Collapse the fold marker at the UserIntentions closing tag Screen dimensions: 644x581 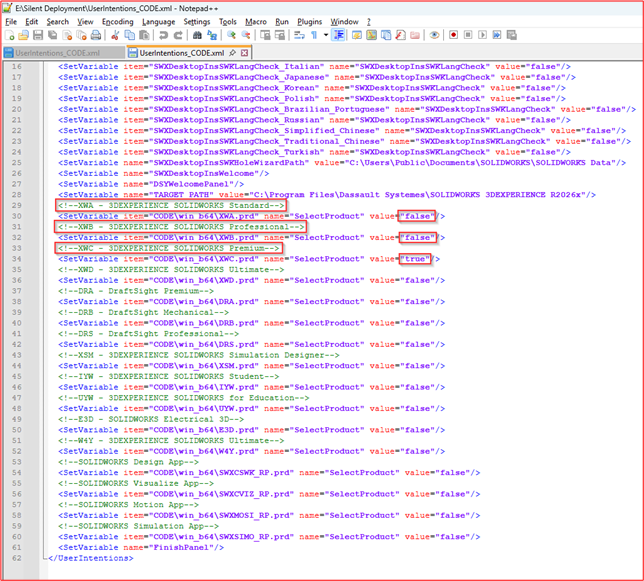click(x=38, y=558)
